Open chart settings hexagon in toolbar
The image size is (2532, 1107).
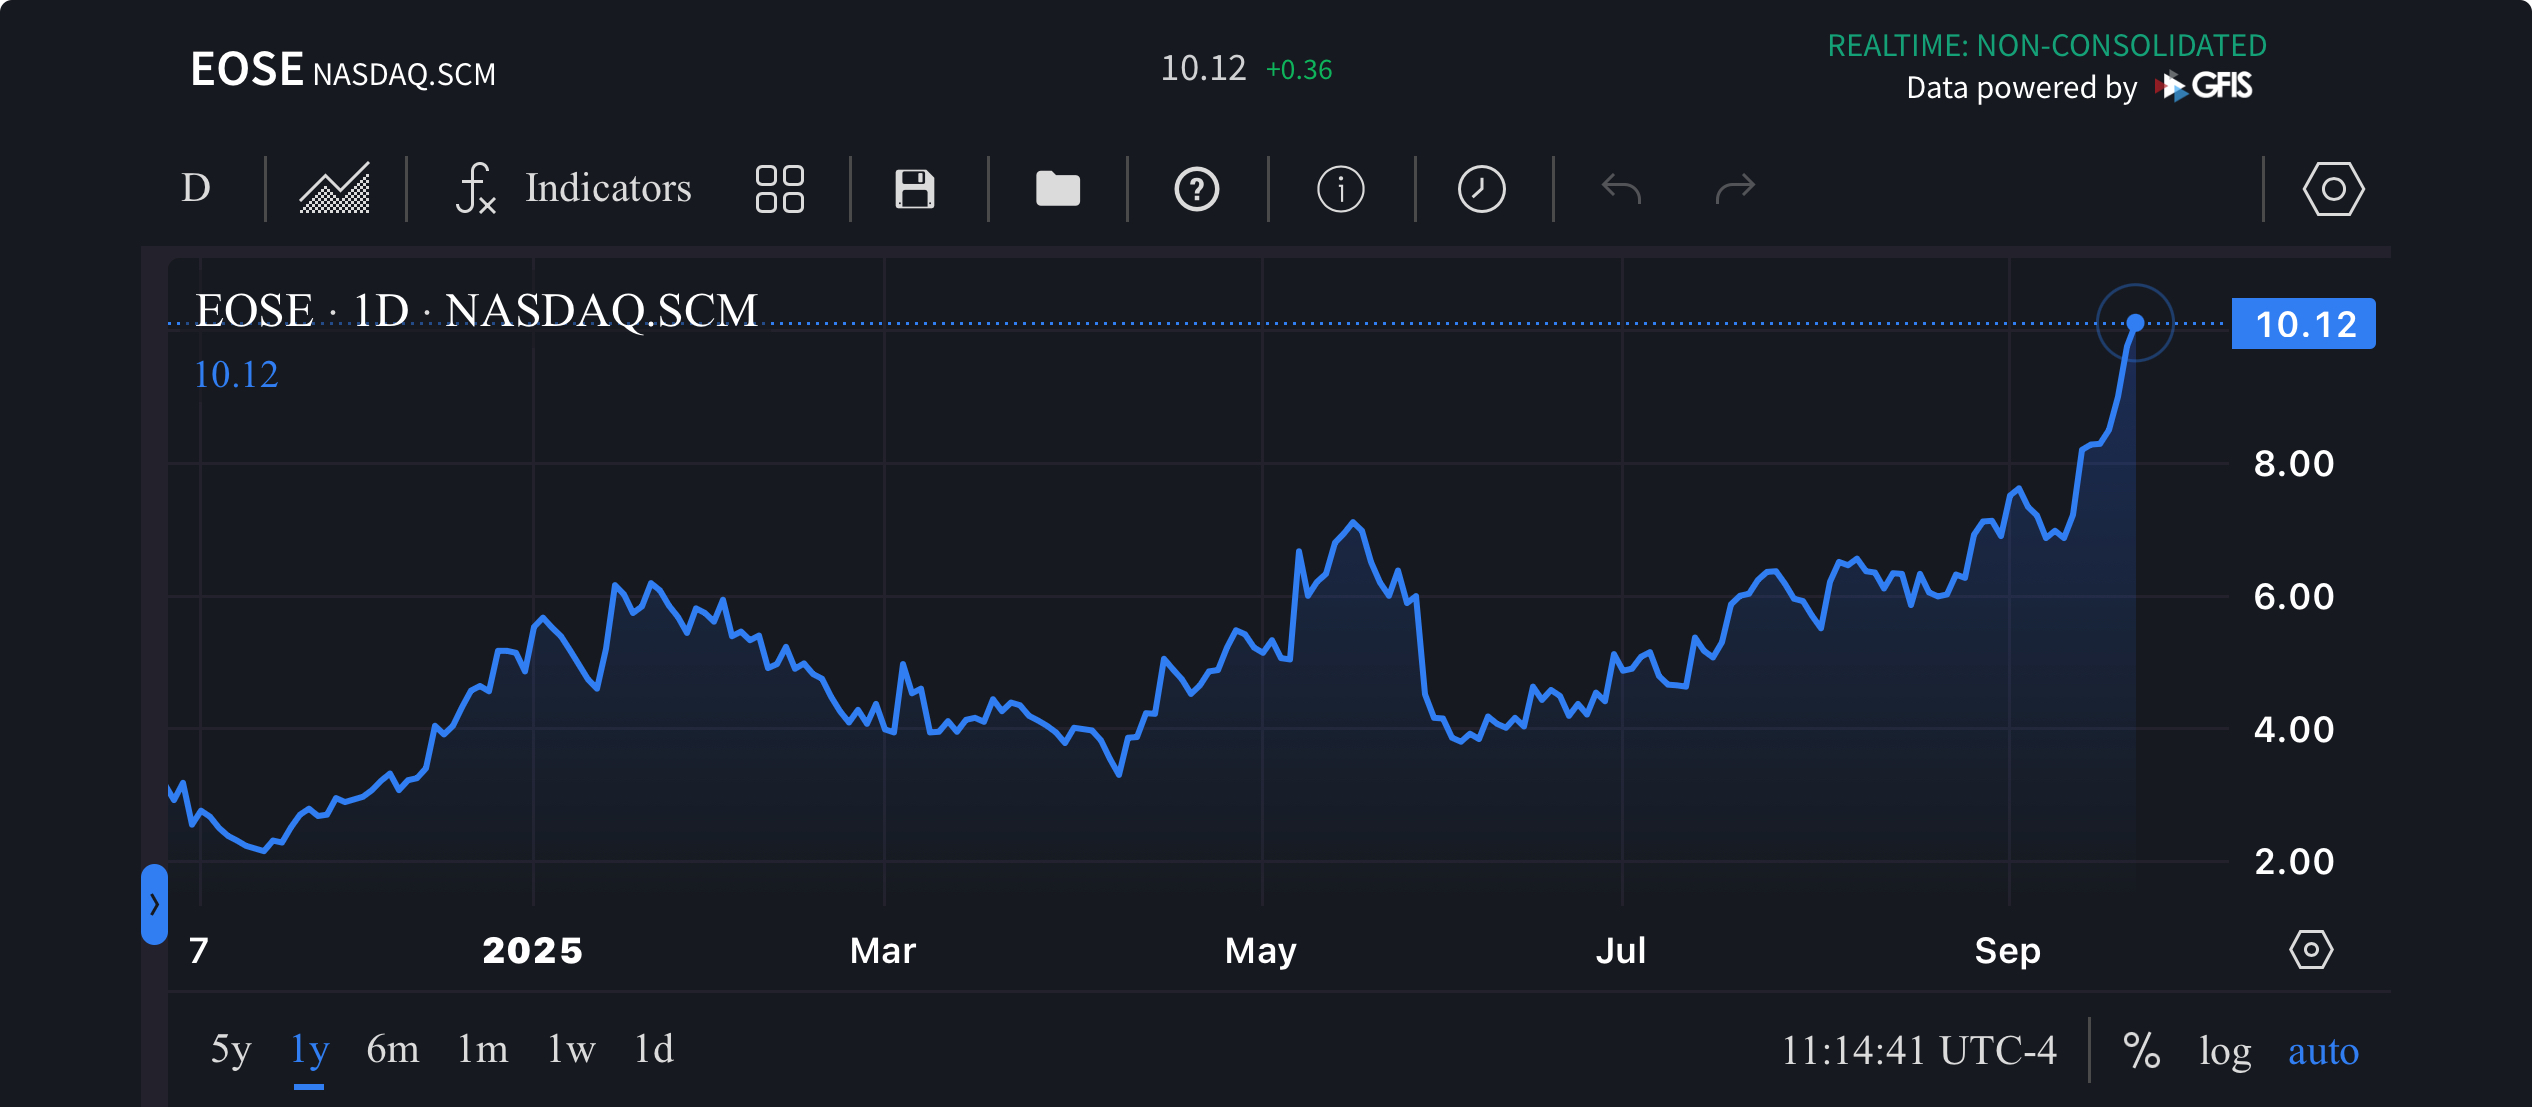[x=2333, y=188]
